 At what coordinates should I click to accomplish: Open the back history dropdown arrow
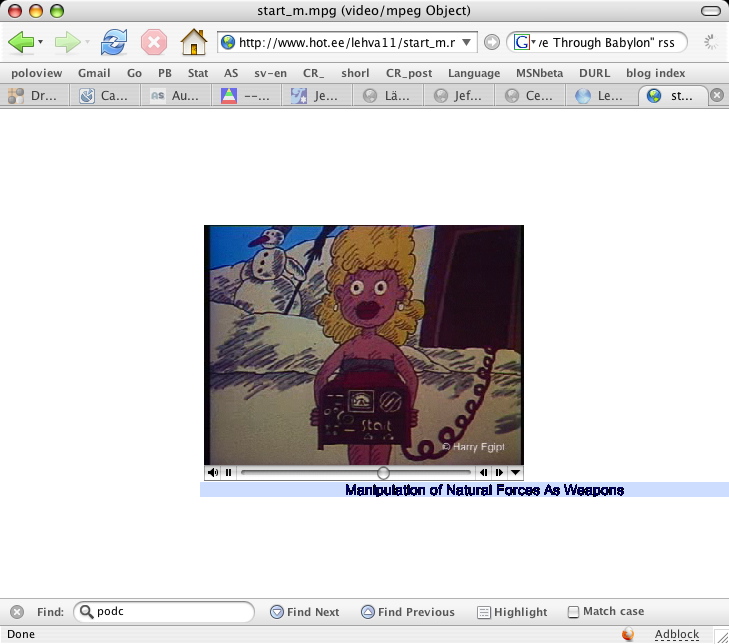[40, 42]
